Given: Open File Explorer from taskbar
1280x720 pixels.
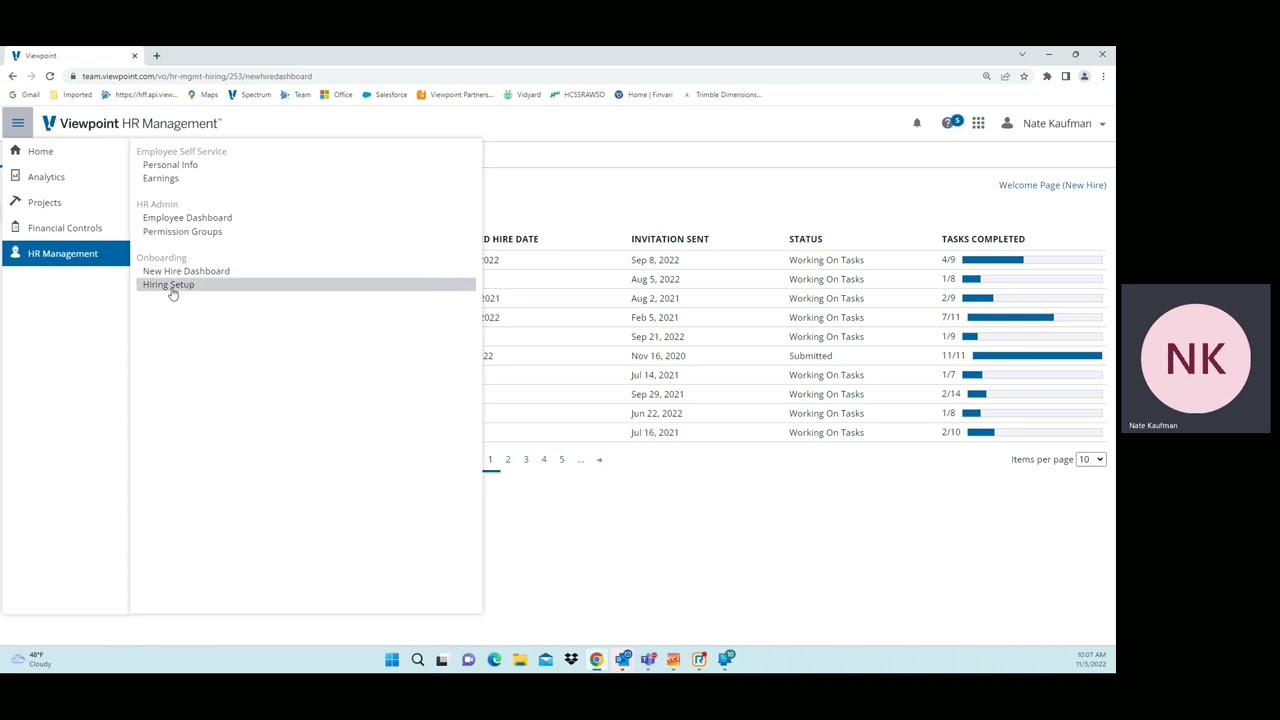Looking at the screenshot, I should point(520,660).
